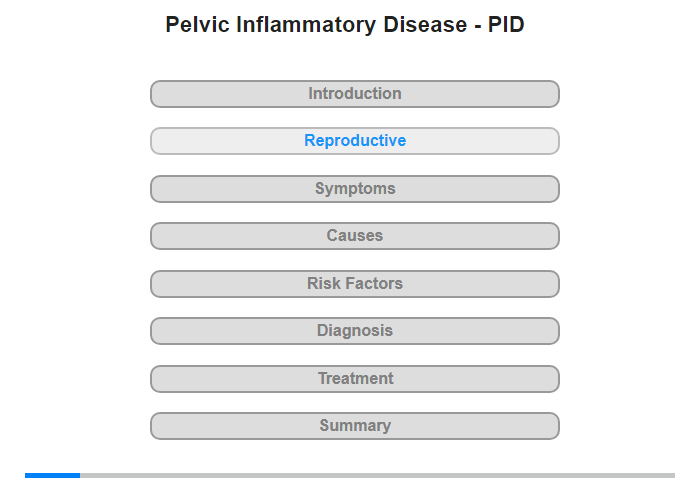View the Risk Factors section

click(355, 284)
